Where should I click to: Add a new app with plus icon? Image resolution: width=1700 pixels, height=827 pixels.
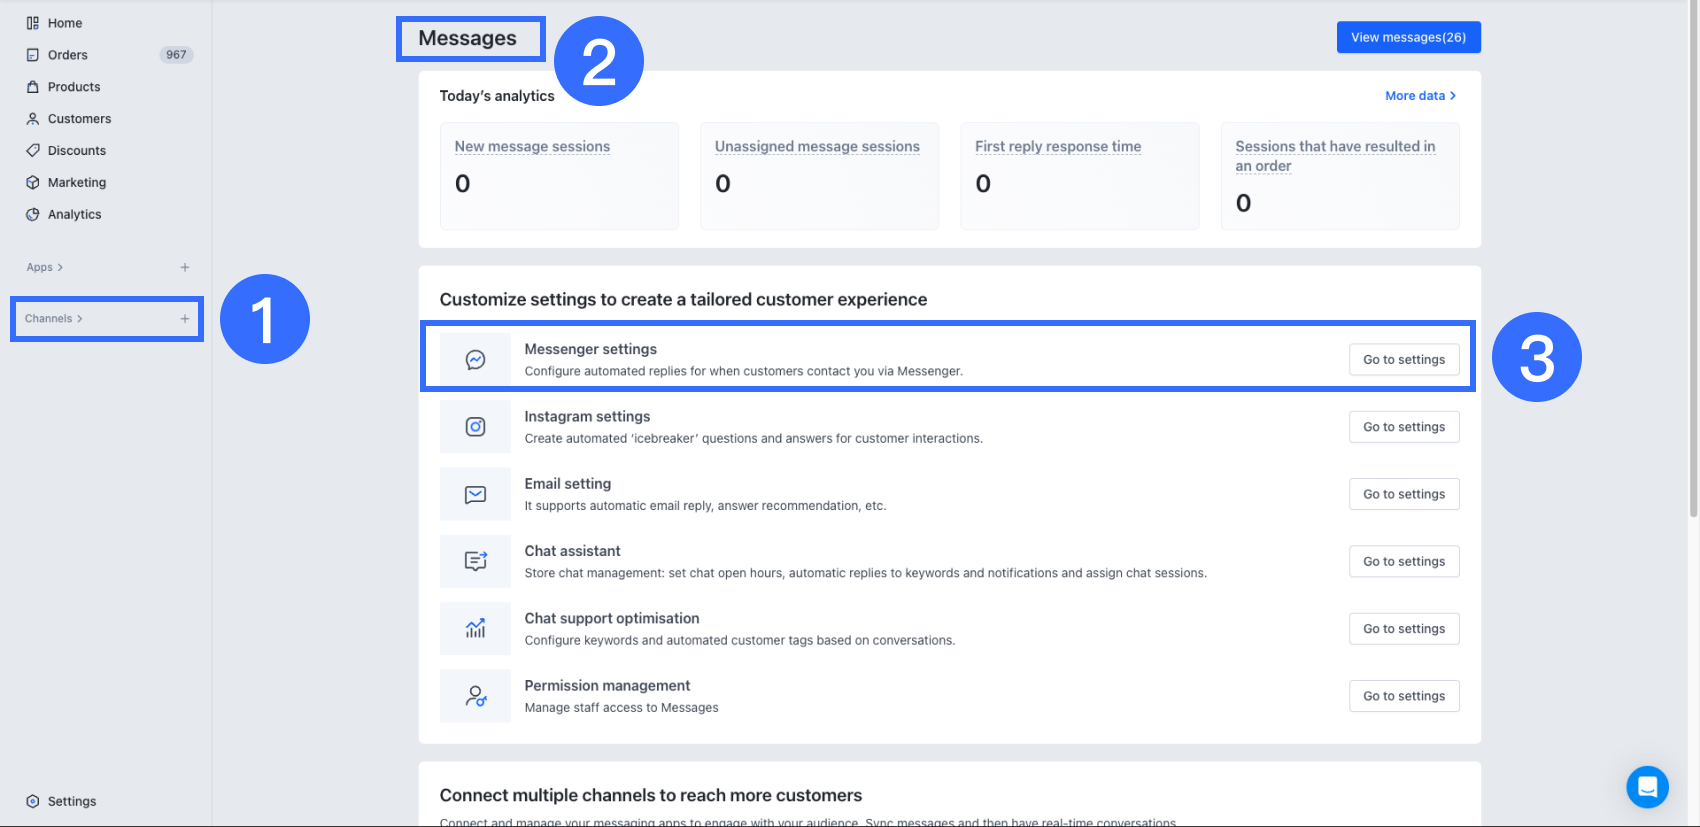(185, 267)
